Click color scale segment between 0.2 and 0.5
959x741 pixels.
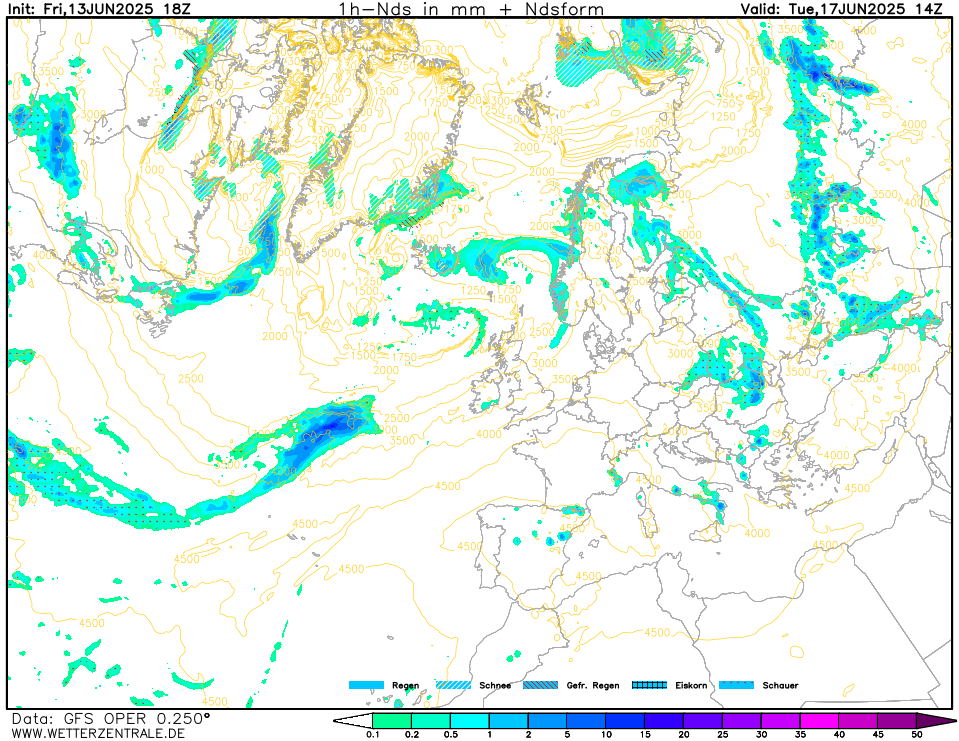point(431,721)
